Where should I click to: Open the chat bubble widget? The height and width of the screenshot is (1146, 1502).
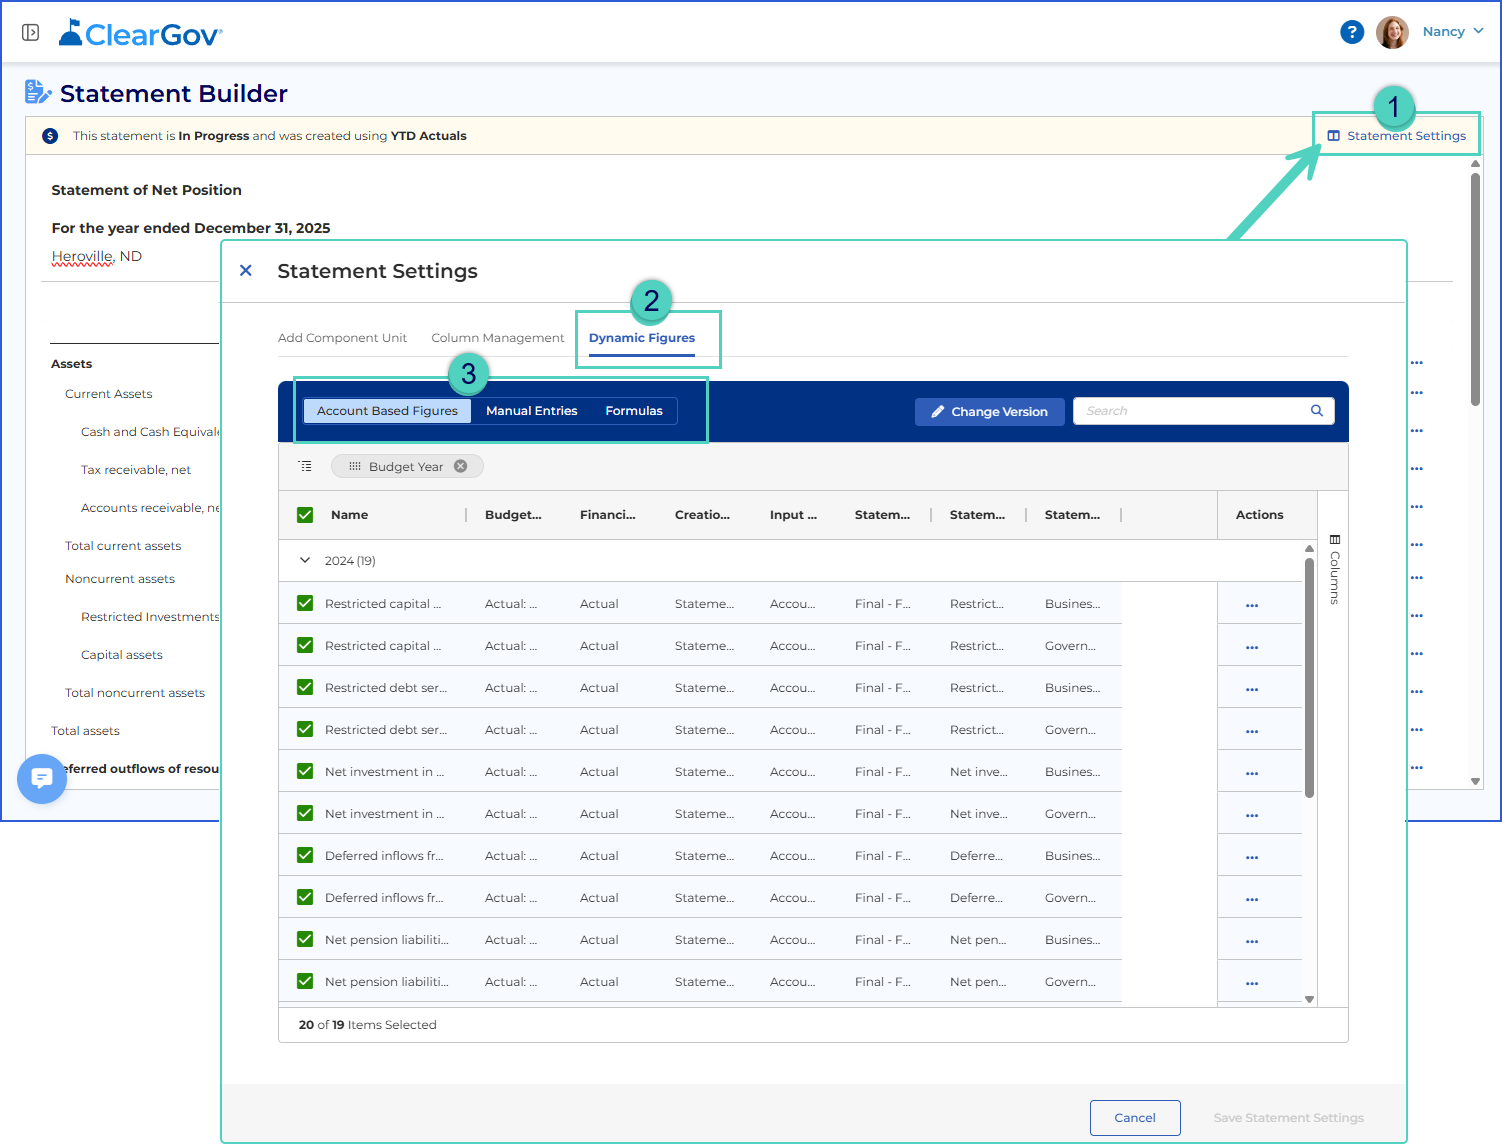pos(42,778)
